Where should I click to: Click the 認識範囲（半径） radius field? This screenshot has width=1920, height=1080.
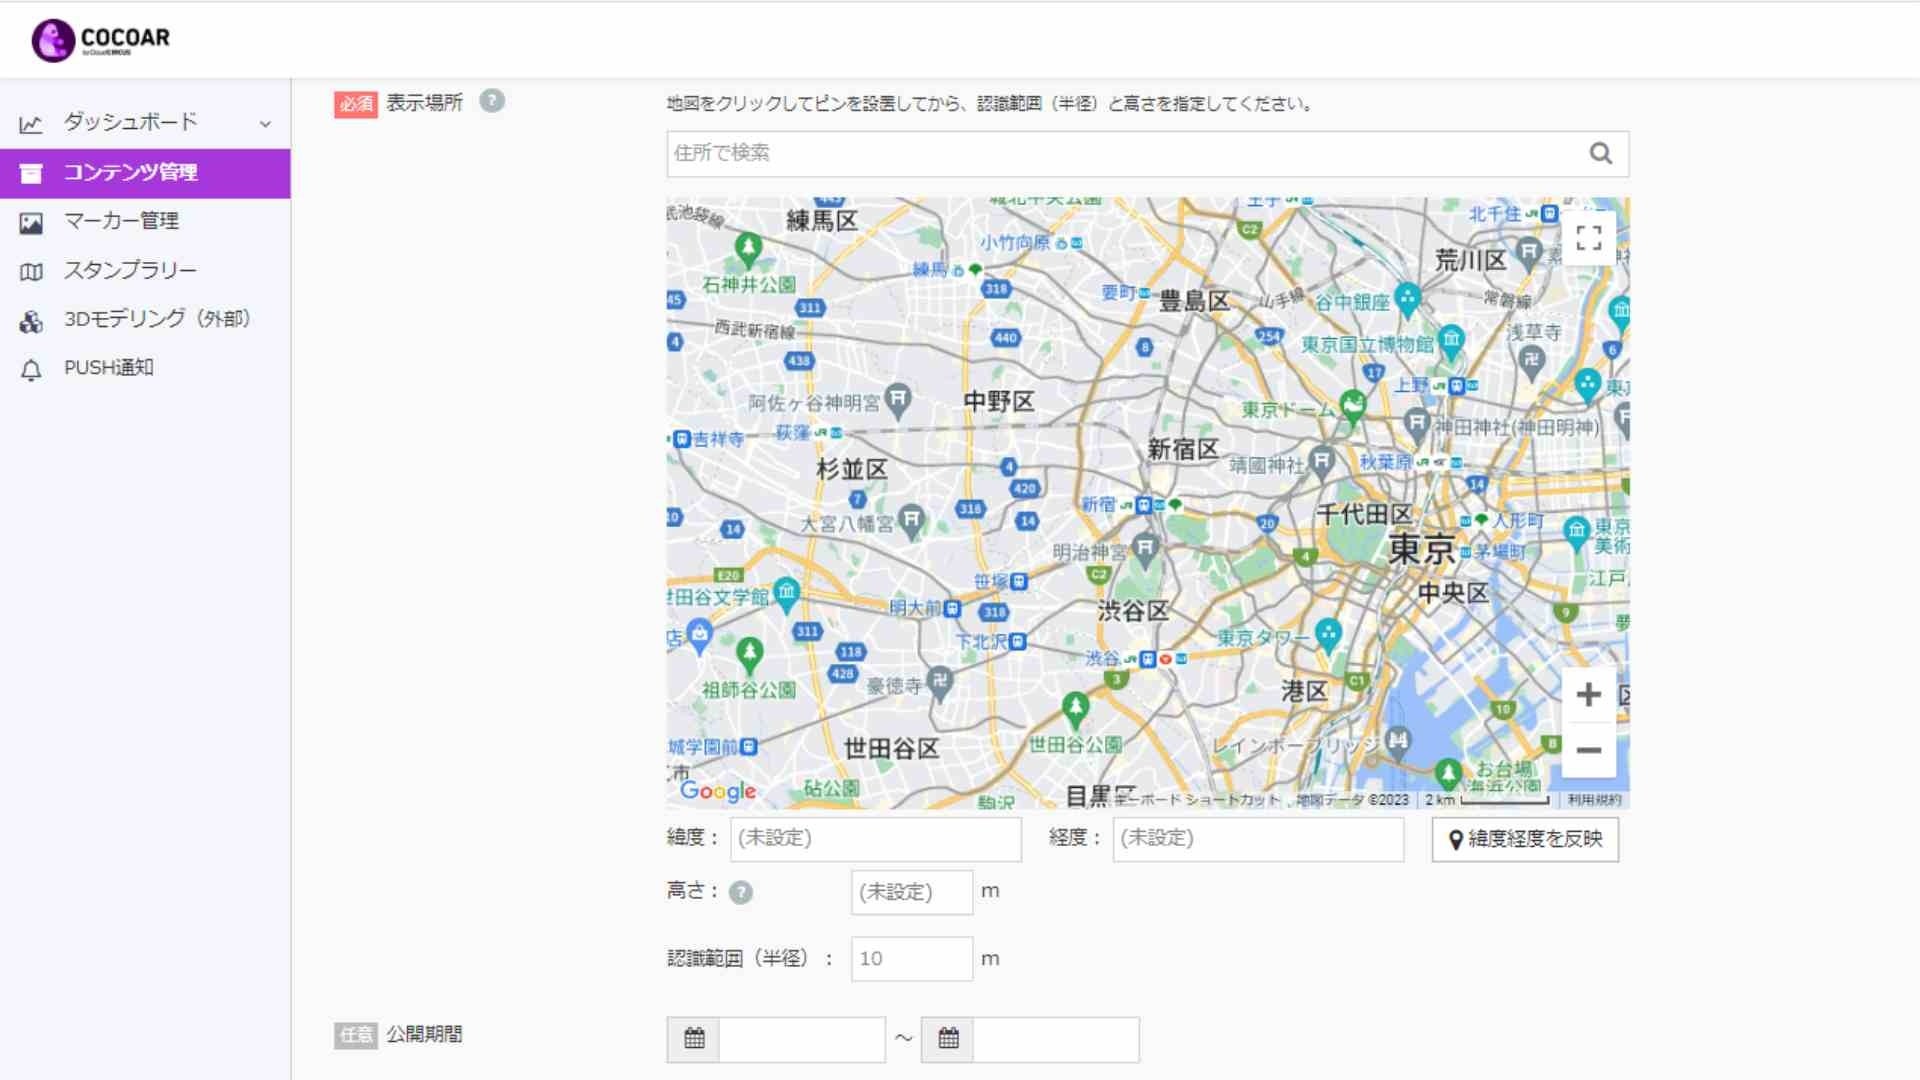(x=910, y=958)
